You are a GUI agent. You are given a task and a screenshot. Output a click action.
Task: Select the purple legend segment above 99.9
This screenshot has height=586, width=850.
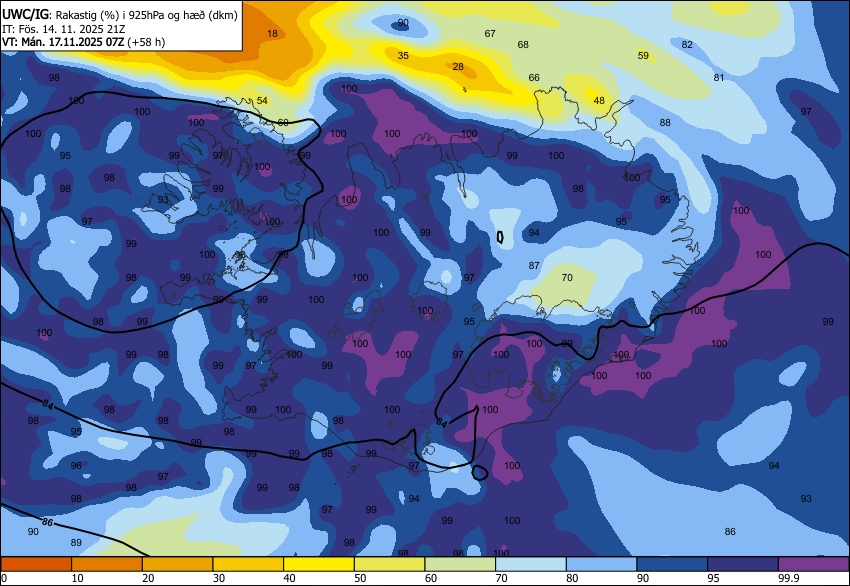pyautogui.click(x=814, y=564)
